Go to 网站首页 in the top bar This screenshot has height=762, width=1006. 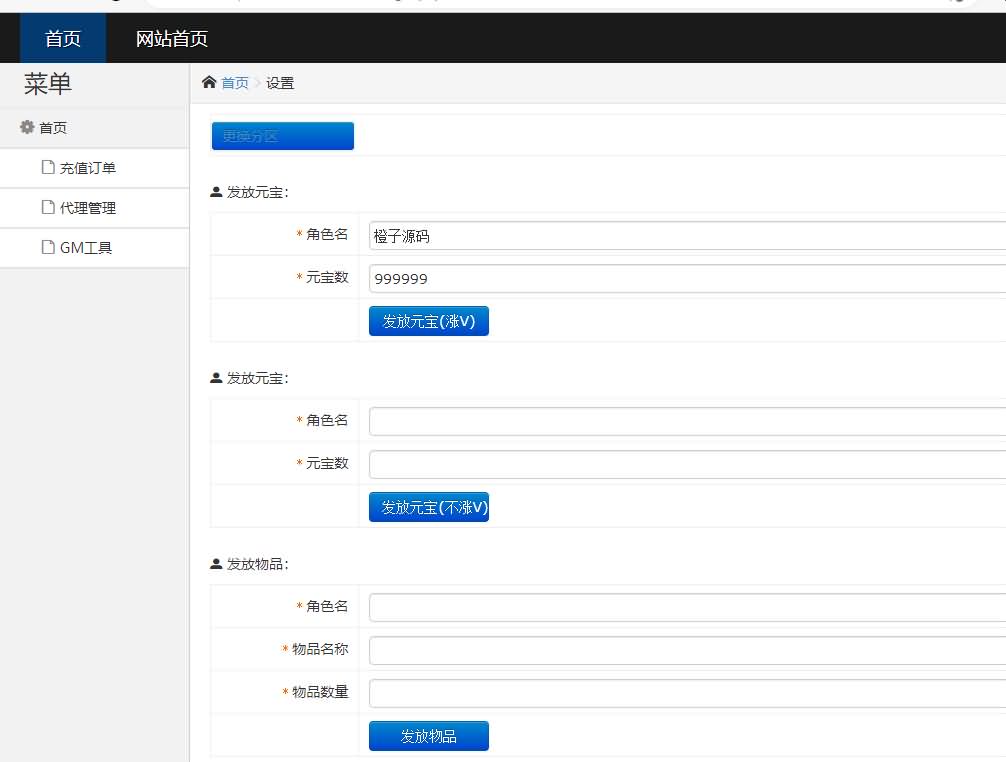click(172, 39)
